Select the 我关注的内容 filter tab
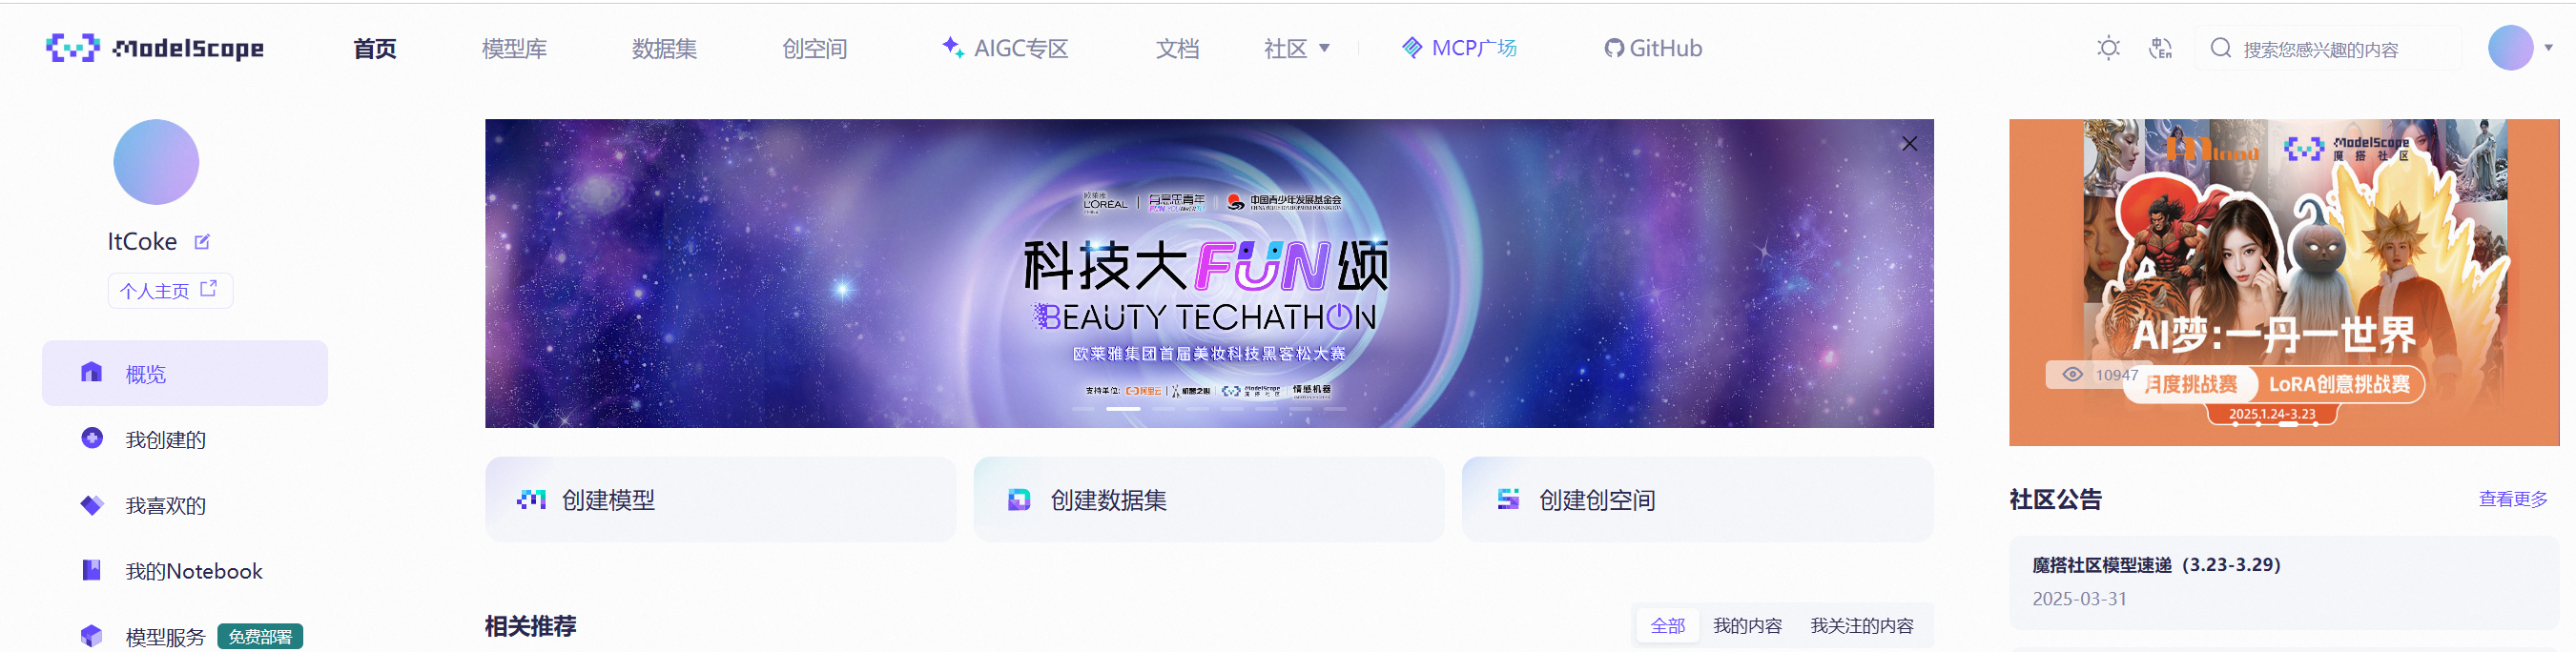The width and height of the screenshot is (2576, 652). click(1861, 626)
